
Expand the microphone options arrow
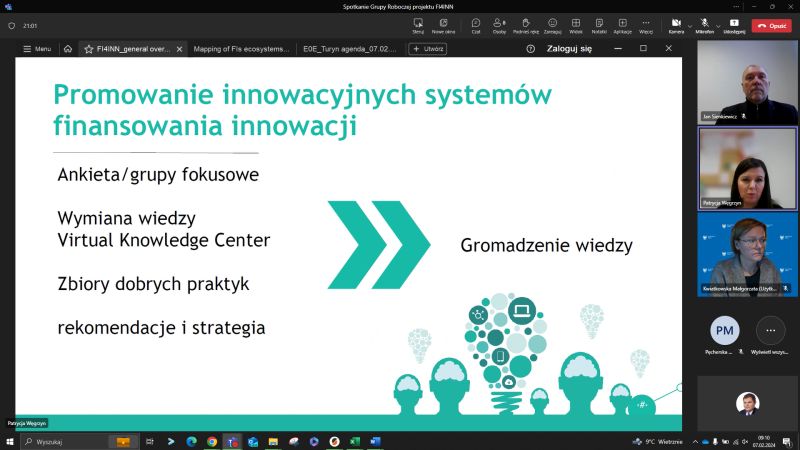718,26
